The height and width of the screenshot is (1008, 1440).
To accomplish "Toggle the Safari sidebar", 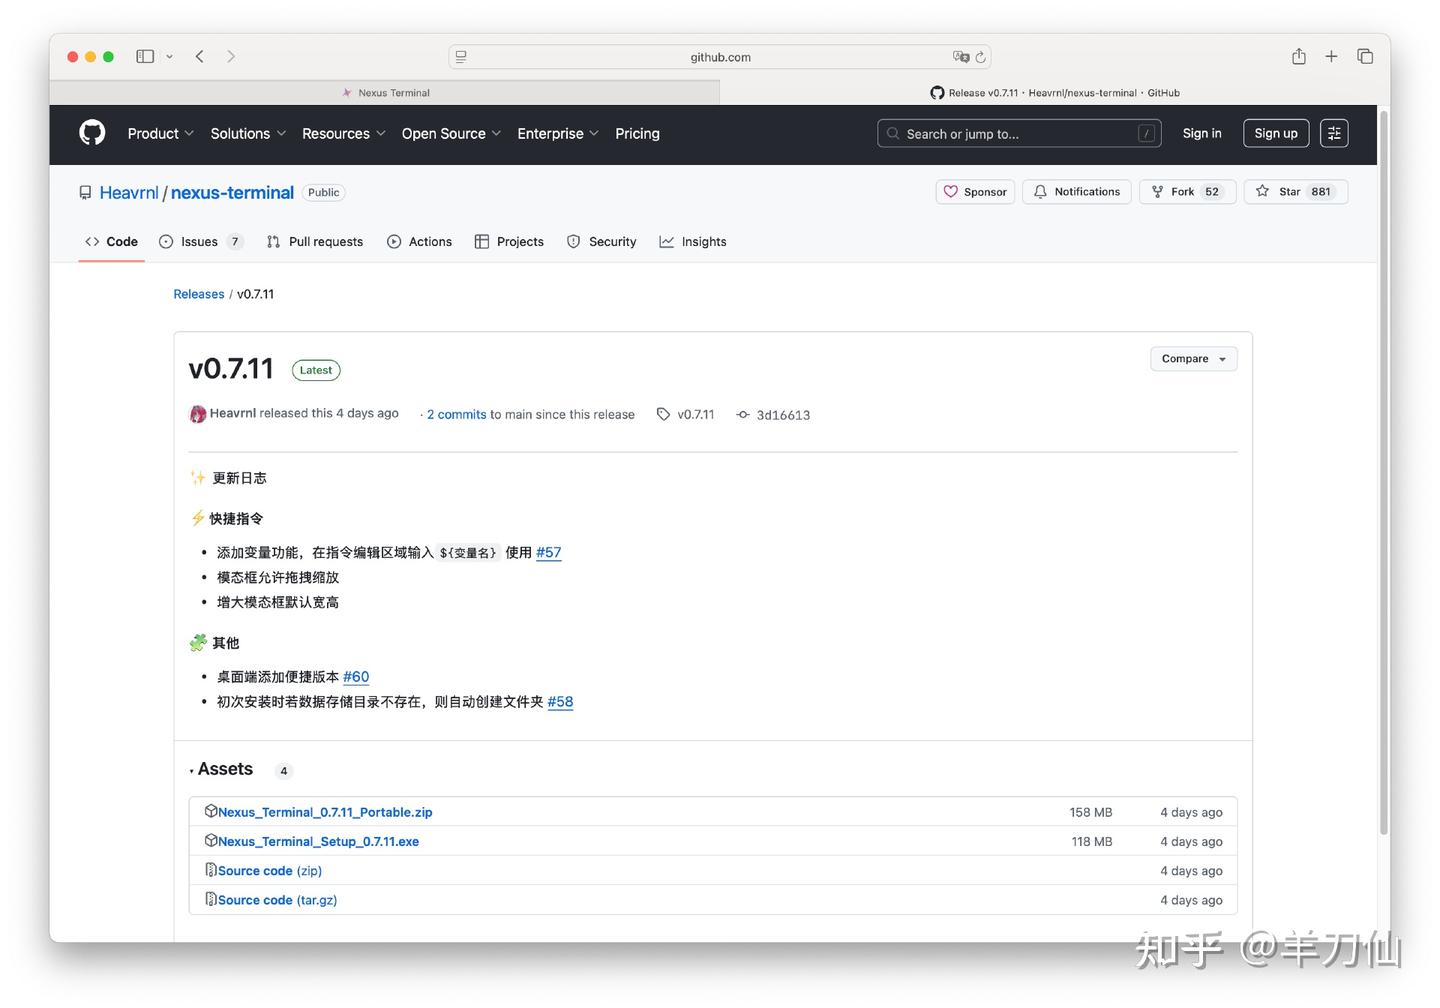I will (144, 56).
